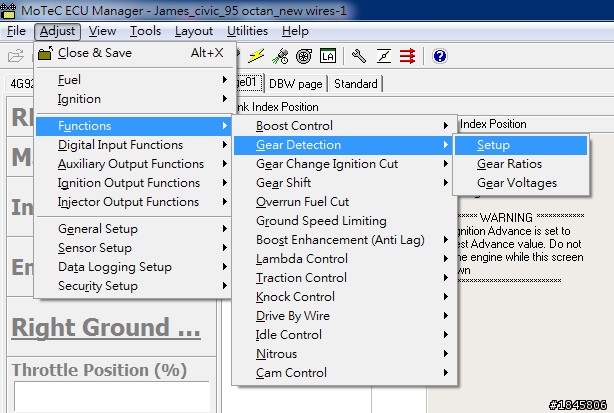Click the yellow lightning bolt toolbar icon

pos(256,56)
